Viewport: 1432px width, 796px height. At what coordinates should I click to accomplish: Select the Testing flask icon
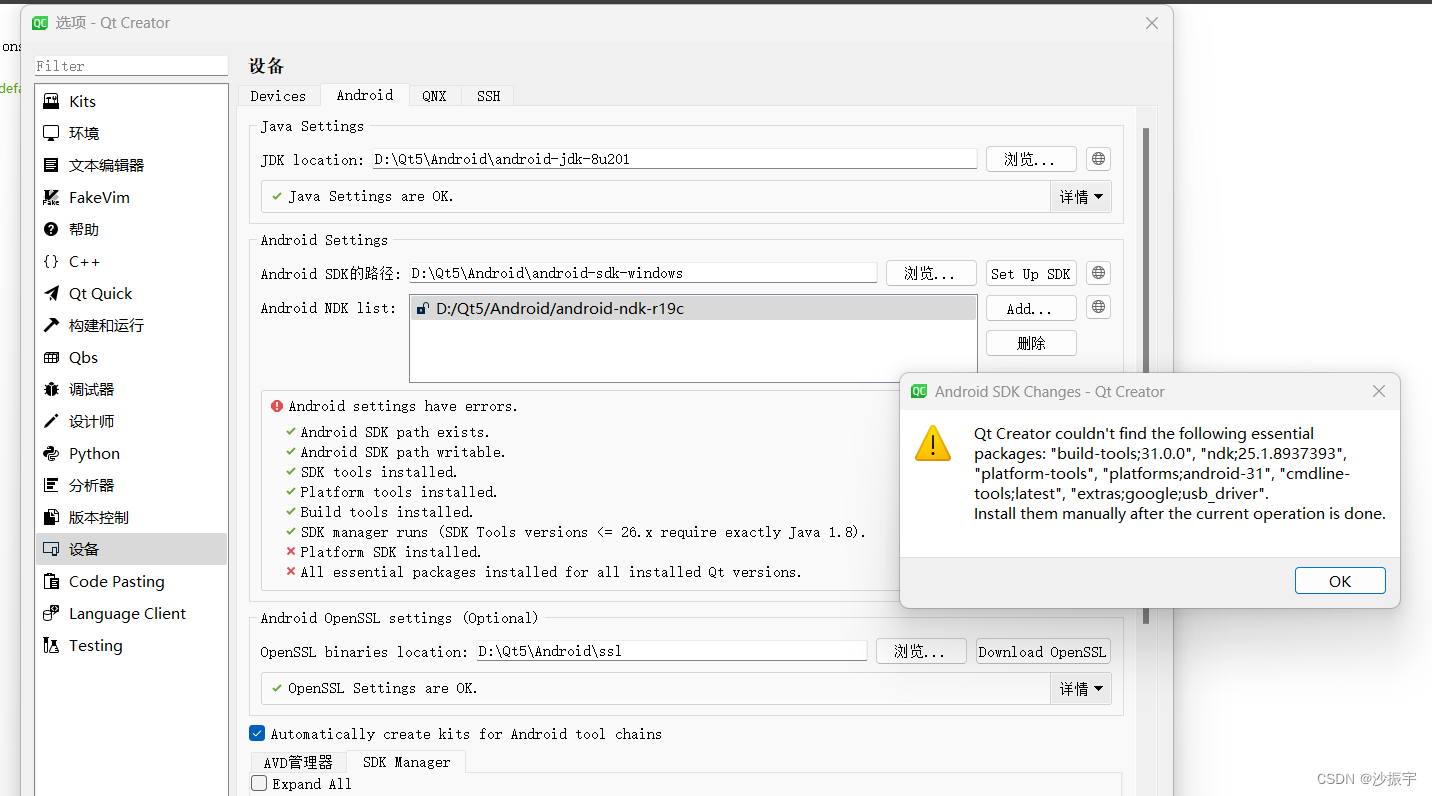(51, 645)
